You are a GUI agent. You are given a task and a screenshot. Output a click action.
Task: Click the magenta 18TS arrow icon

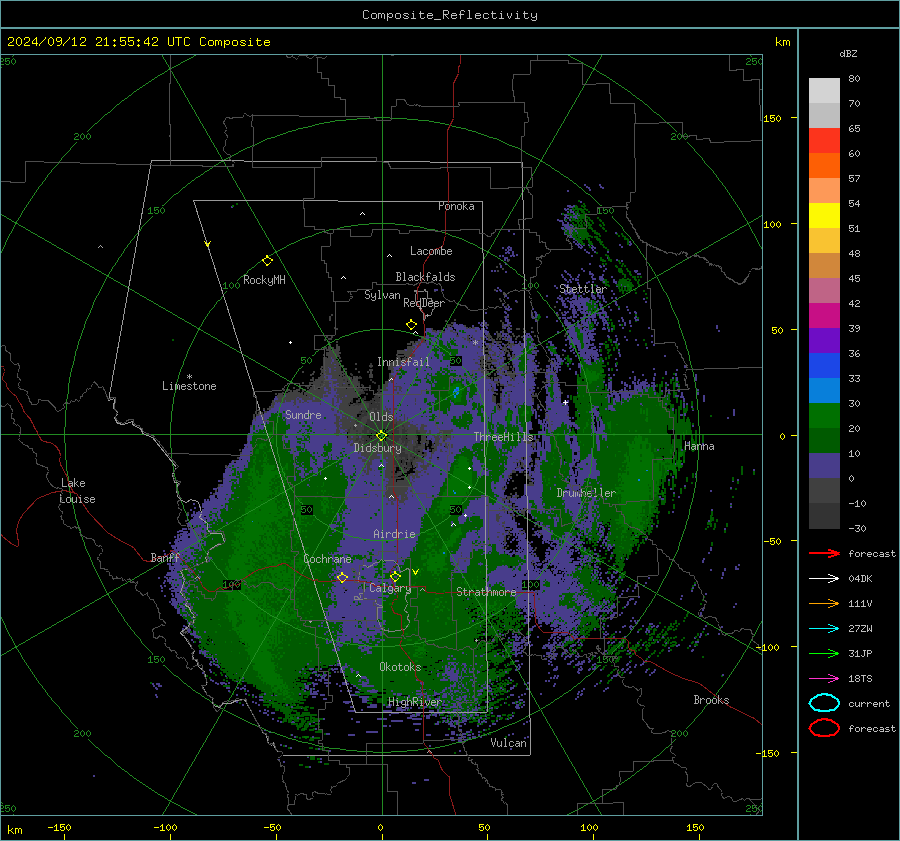click(824, 679)
